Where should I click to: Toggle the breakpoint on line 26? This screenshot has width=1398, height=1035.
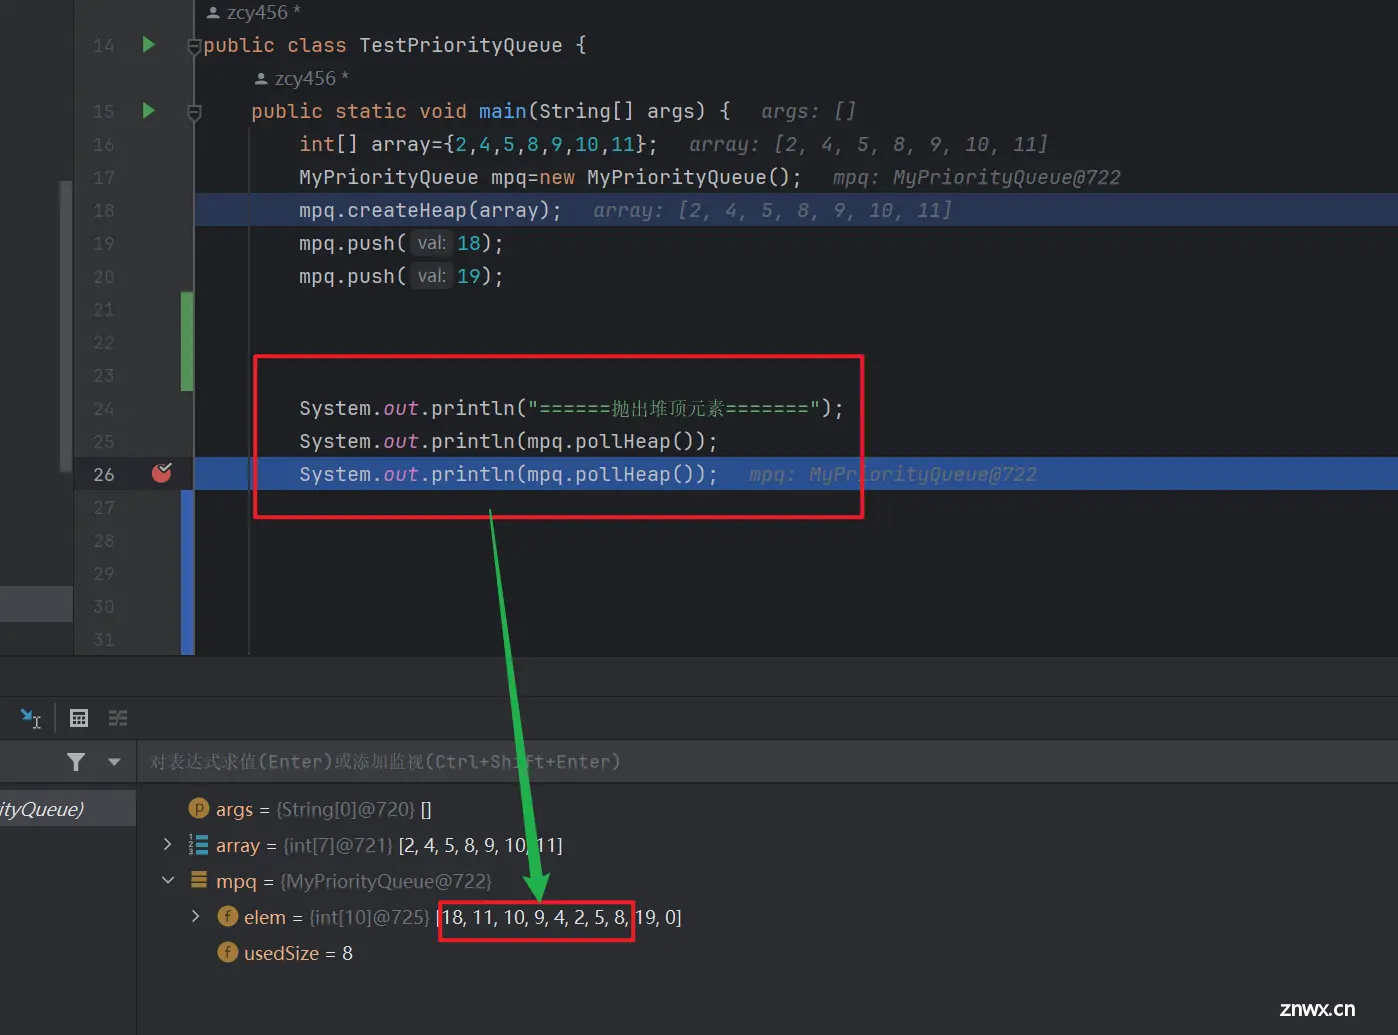coord(161,473)
